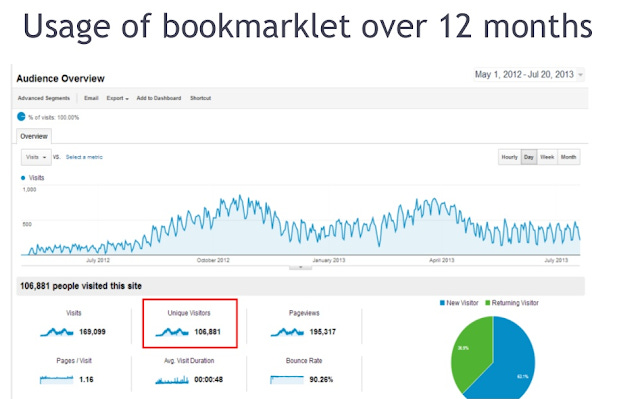Viewport: 640px width, 399px height.
Task: Click the Avg. Visit Duration sparkline
Action: point(172,380)
